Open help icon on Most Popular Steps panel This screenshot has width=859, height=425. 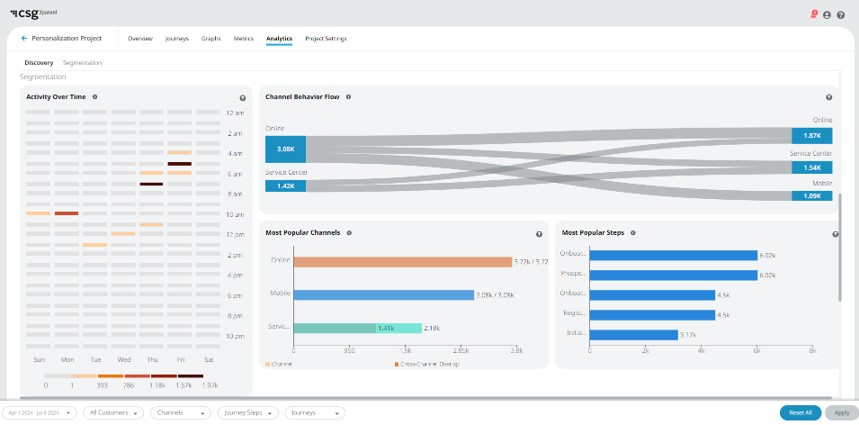click(x=836, y=234)
